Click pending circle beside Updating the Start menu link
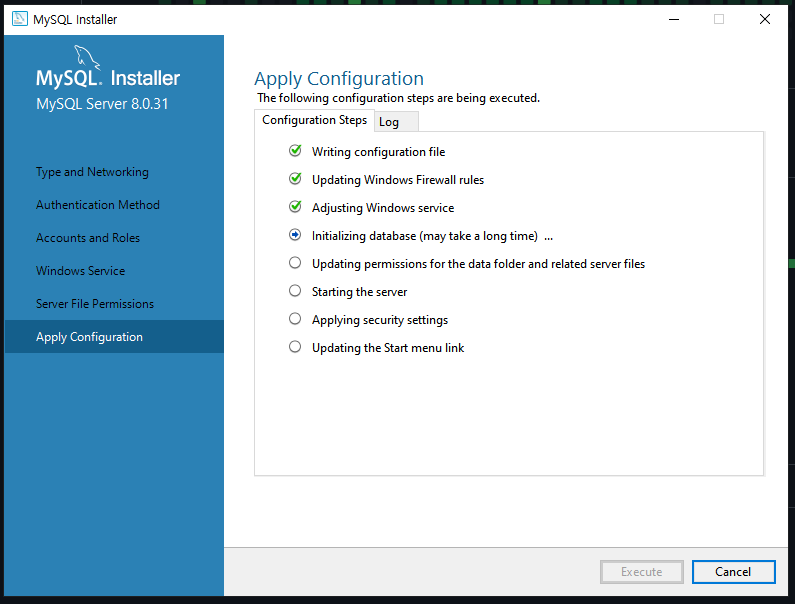 tap(295, 347)
